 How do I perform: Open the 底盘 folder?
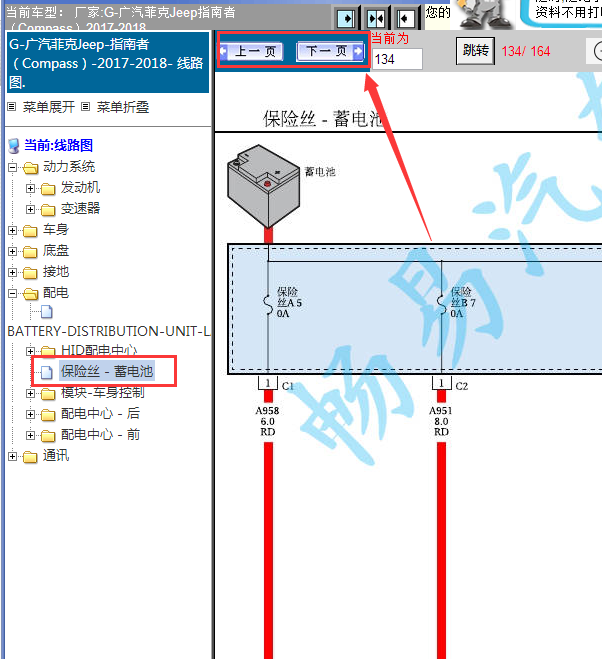click(x=55, y=250)
